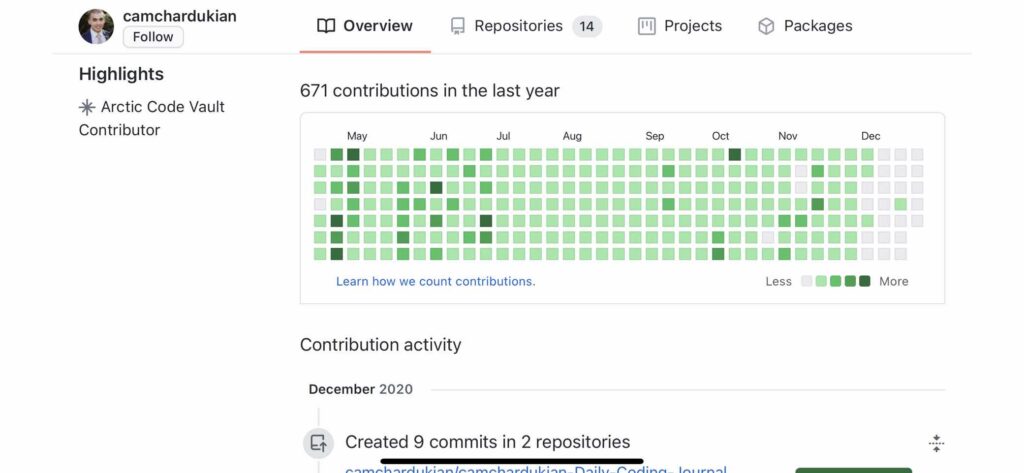Viewport: 1024px width, 473px height.
Task: Go to the Packages tab
Action: pos(818,26)
